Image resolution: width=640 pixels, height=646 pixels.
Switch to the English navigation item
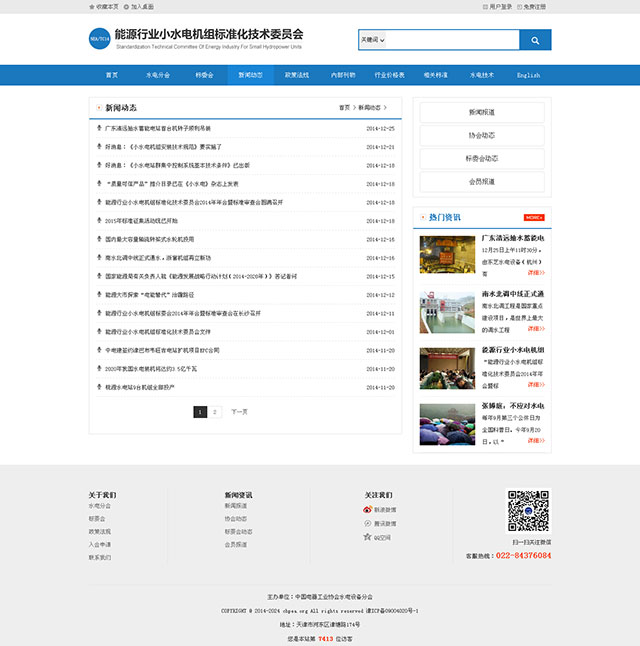pos(528,75)
